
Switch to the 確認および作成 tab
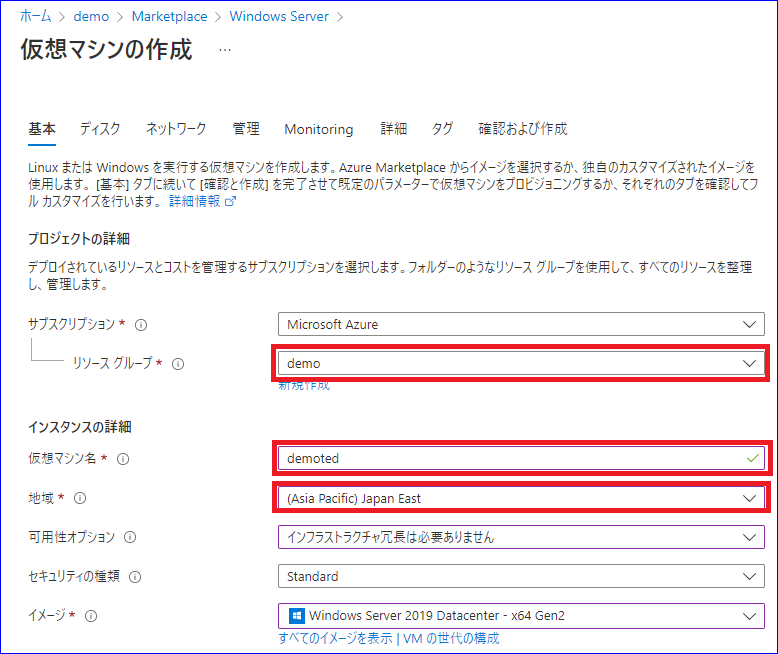point(522,129)
